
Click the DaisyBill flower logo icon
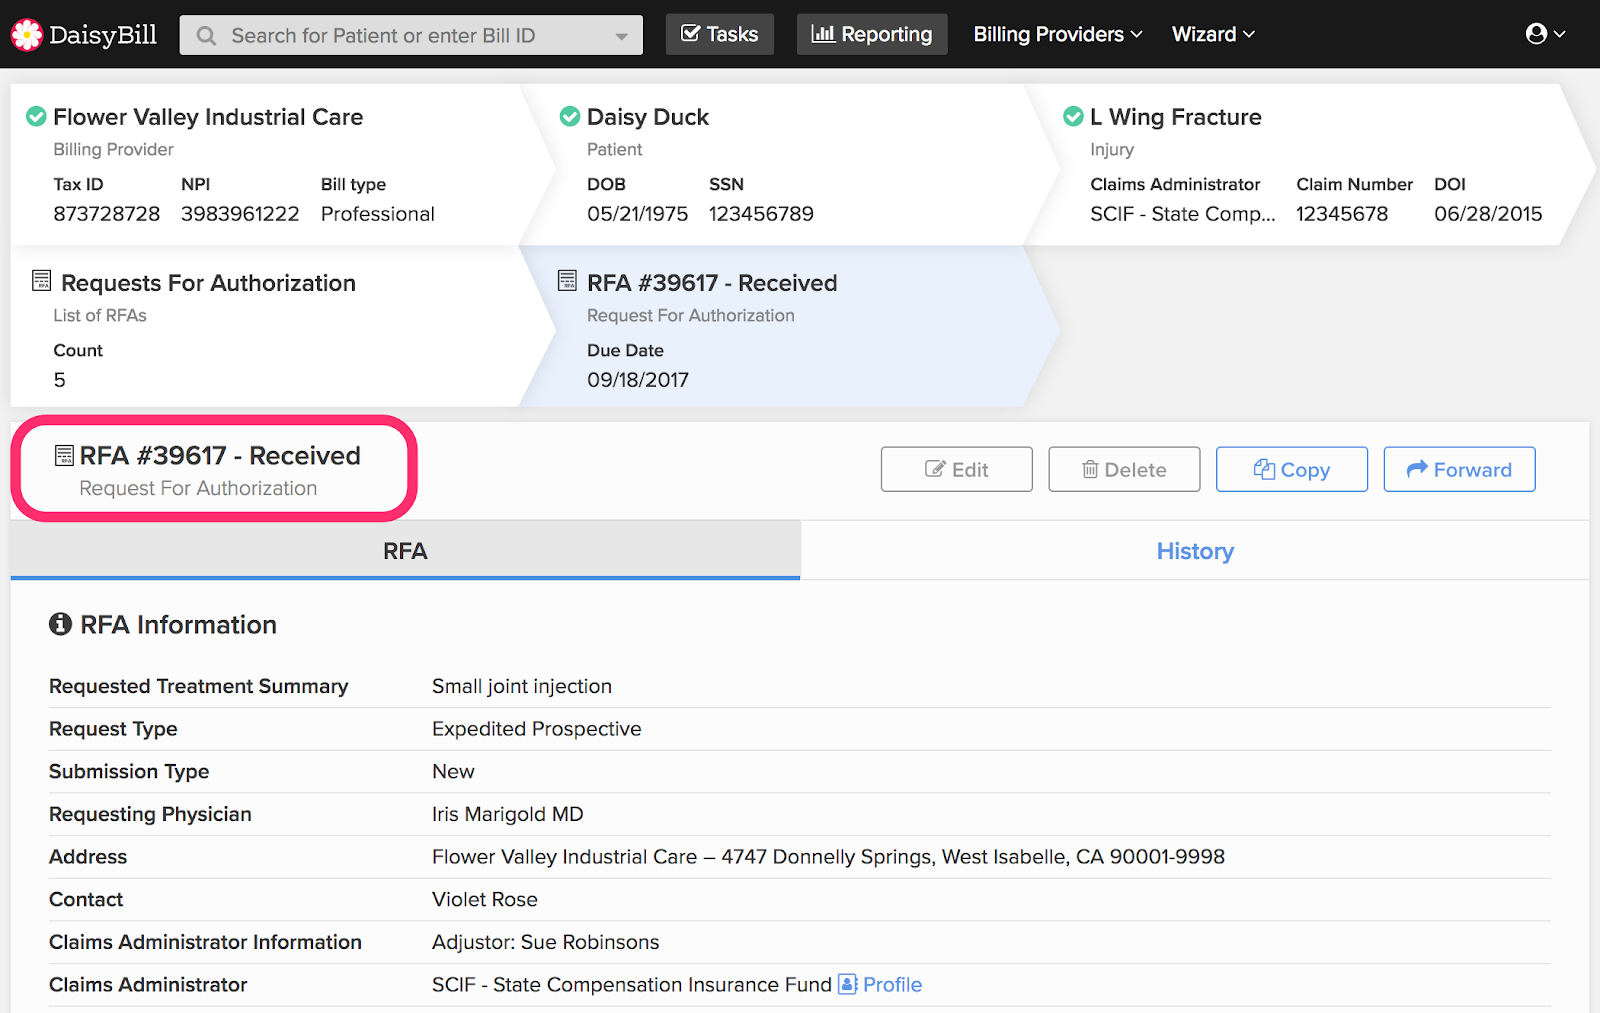[x=27, y=35]
